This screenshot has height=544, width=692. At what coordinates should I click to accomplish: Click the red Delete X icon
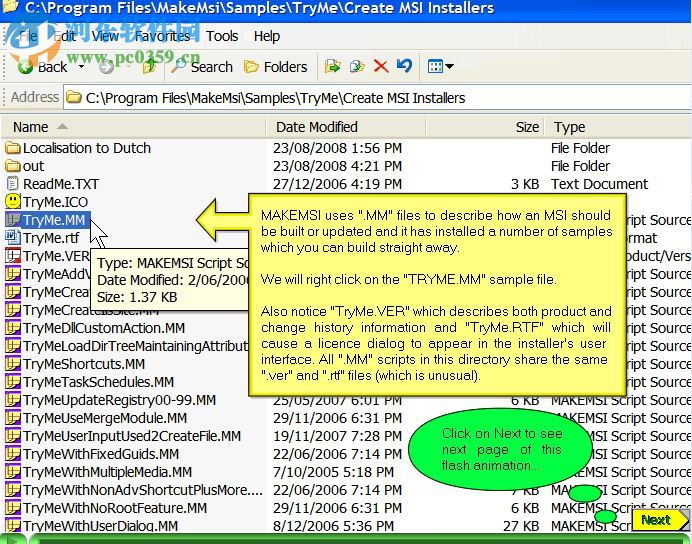pyautogui.click(x=380, y=66)
